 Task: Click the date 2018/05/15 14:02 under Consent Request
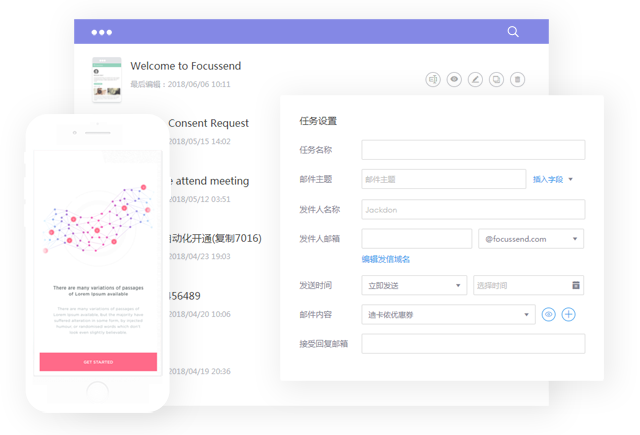(200, 142)
